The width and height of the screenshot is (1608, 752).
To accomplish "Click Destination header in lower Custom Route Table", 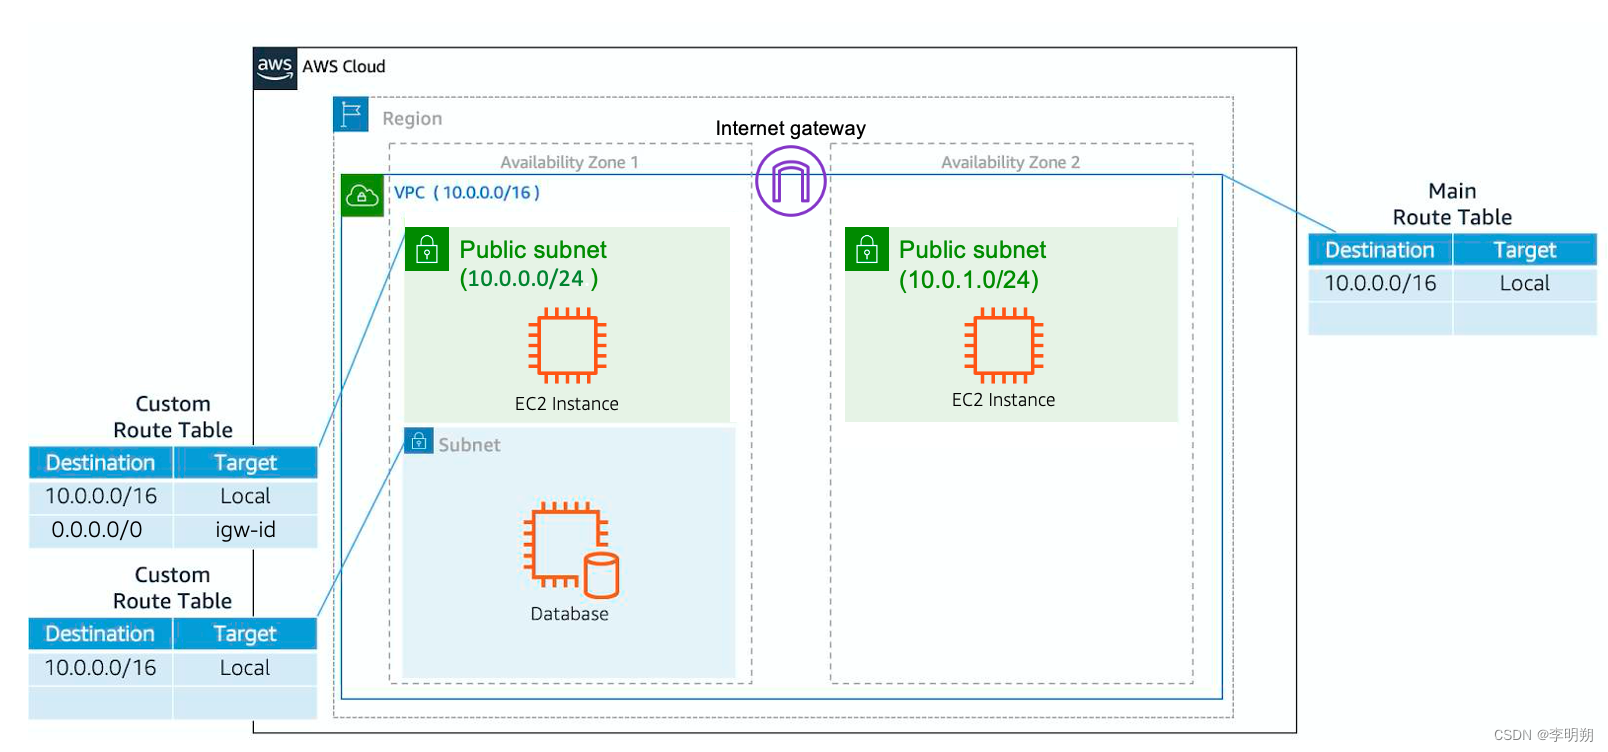I will [x=100, y=634].
